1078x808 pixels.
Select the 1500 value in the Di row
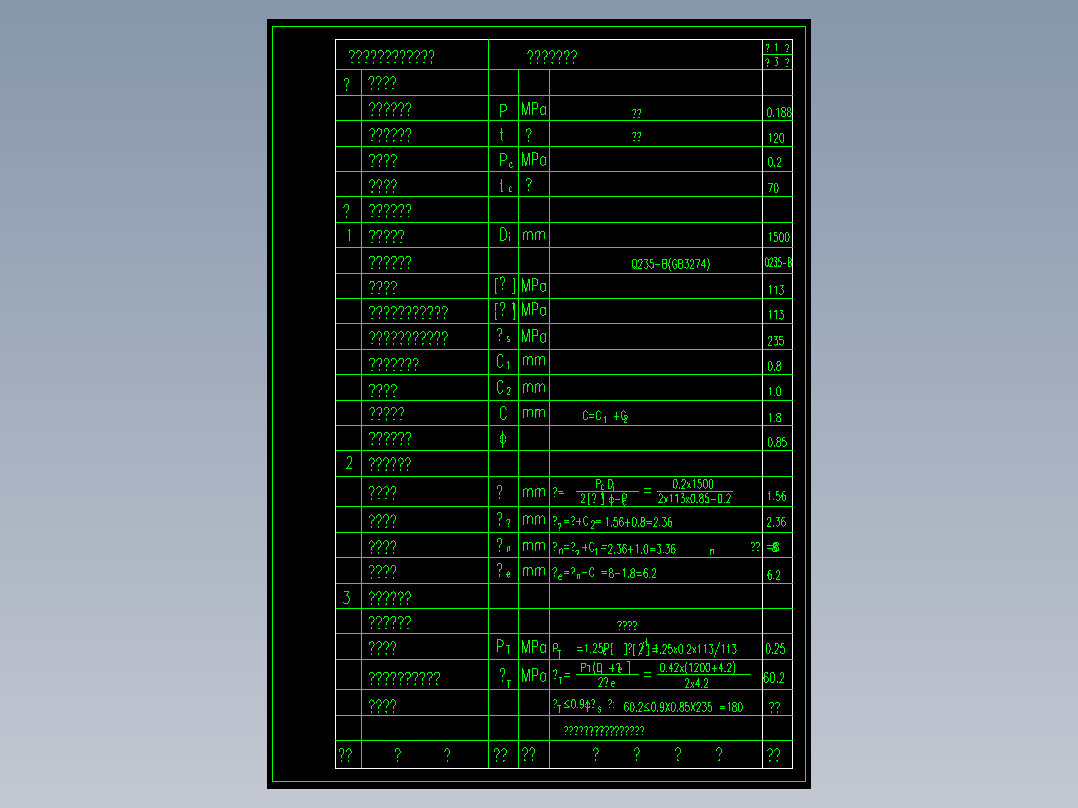(x=778, y=237)
